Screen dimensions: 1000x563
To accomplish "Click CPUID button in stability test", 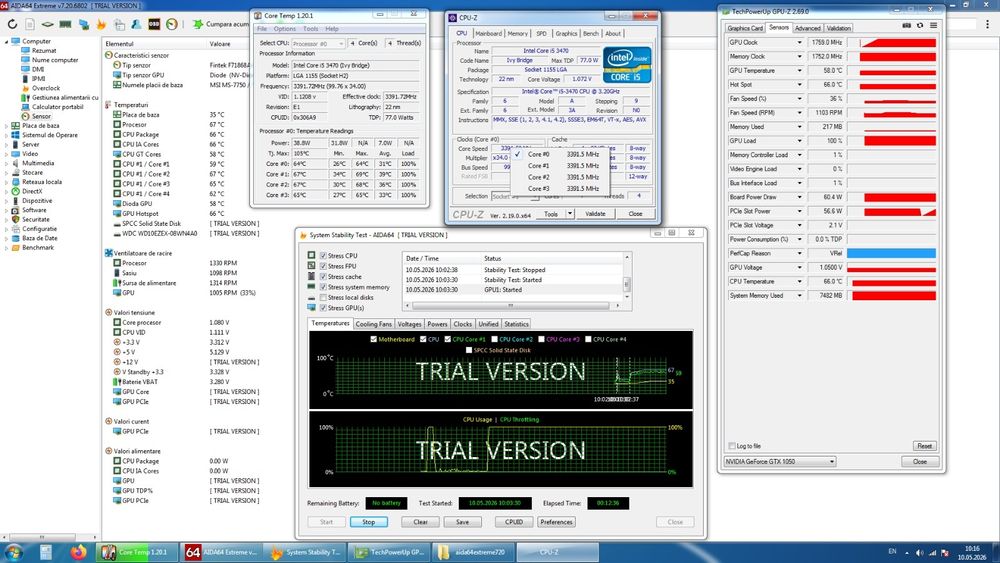I will coord(514,522).
